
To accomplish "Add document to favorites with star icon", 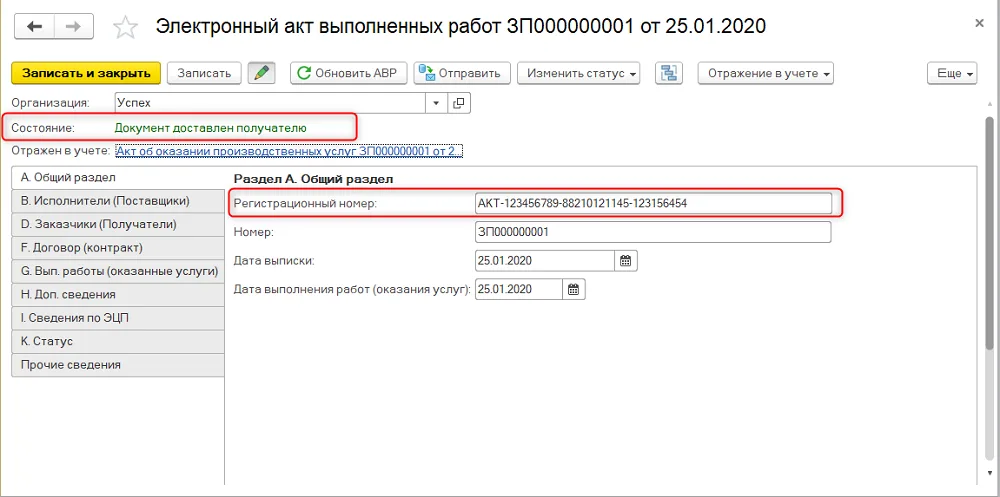I will click(x=125, y=27).
